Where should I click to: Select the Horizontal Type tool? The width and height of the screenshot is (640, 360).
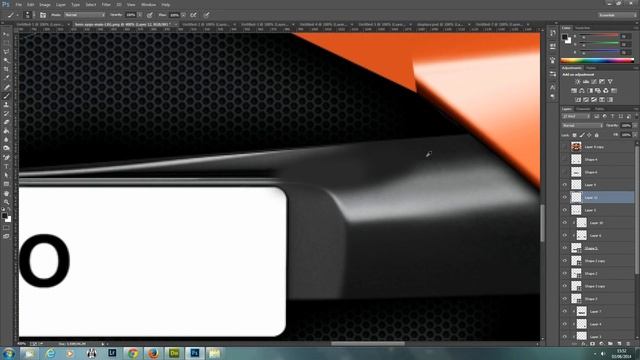[6, 166]
